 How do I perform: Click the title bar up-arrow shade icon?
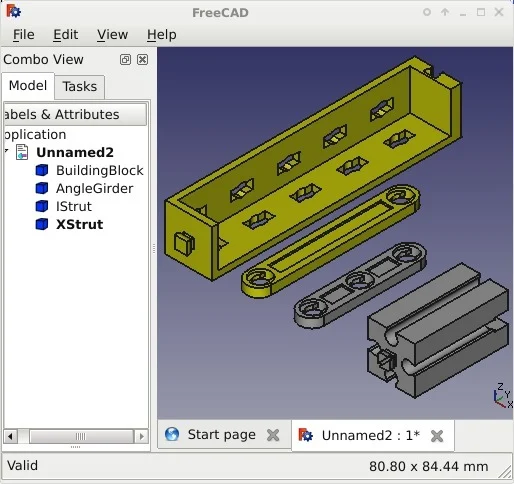pyautogui.click(x=445, y=12)
